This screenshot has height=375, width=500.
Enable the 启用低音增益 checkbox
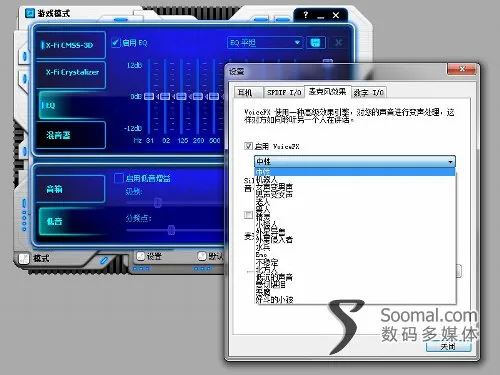119,178
